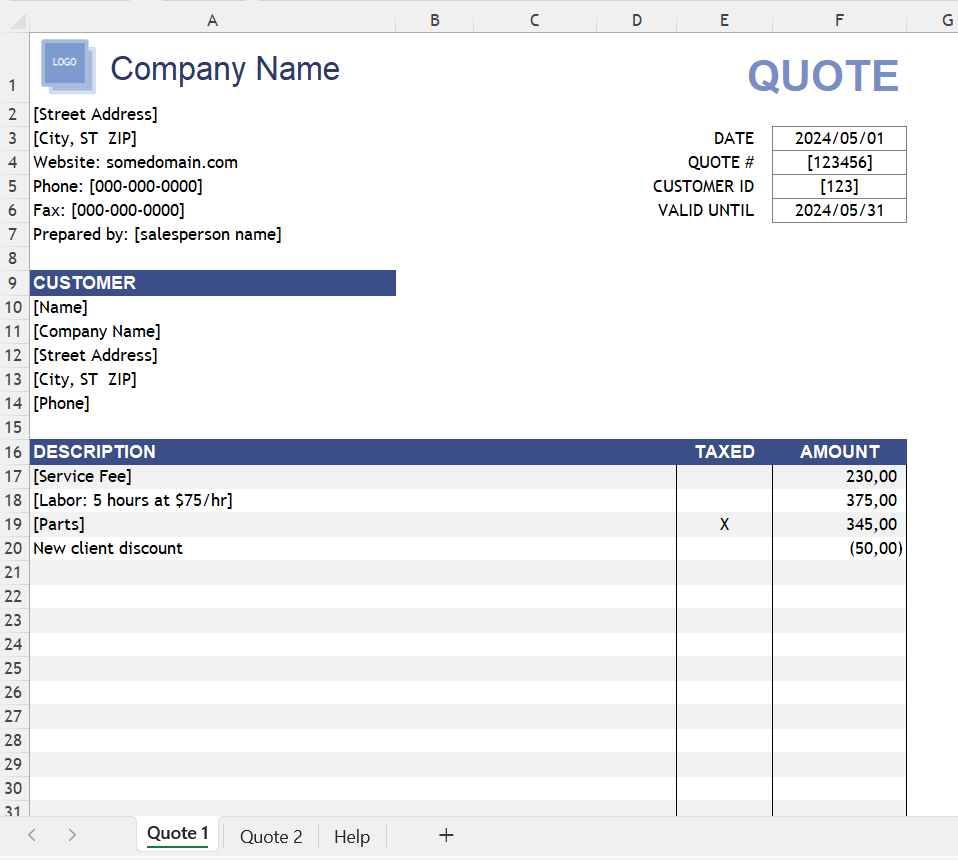Select the 230,00 amount cell

coord(839,476)
